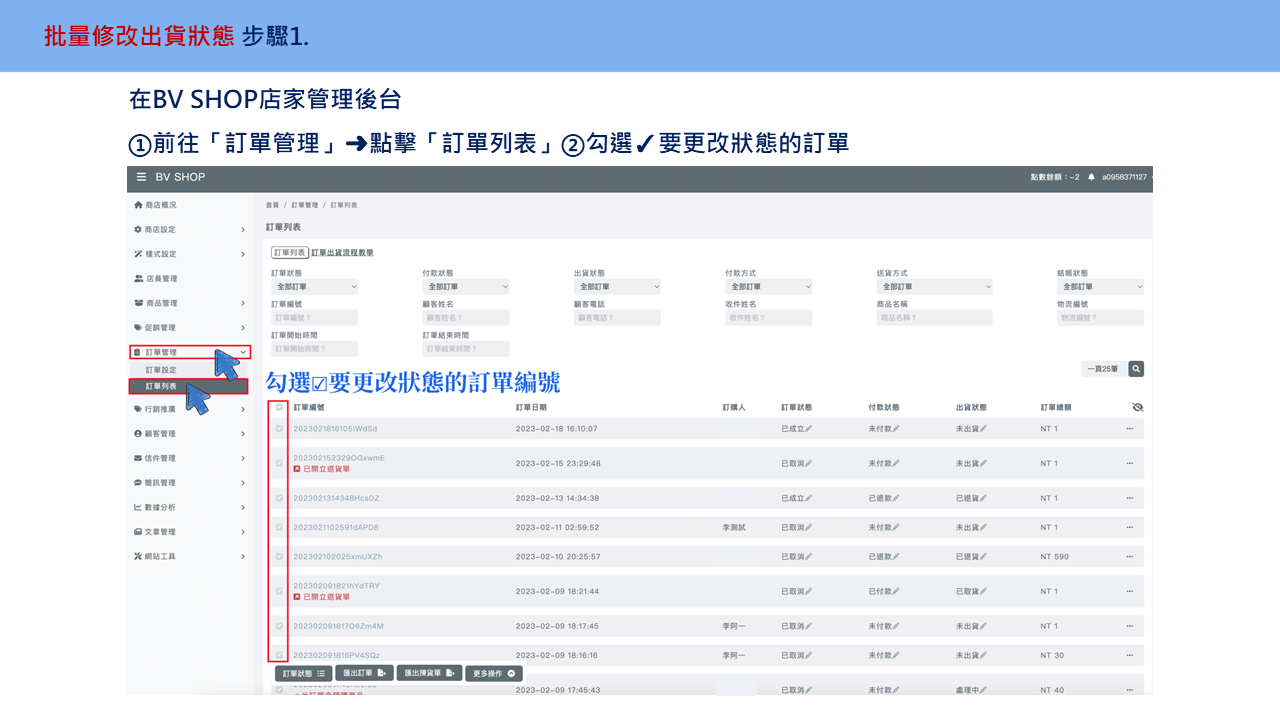
Task: Click the people icon for 店員管理
Action: coord(138,279)
